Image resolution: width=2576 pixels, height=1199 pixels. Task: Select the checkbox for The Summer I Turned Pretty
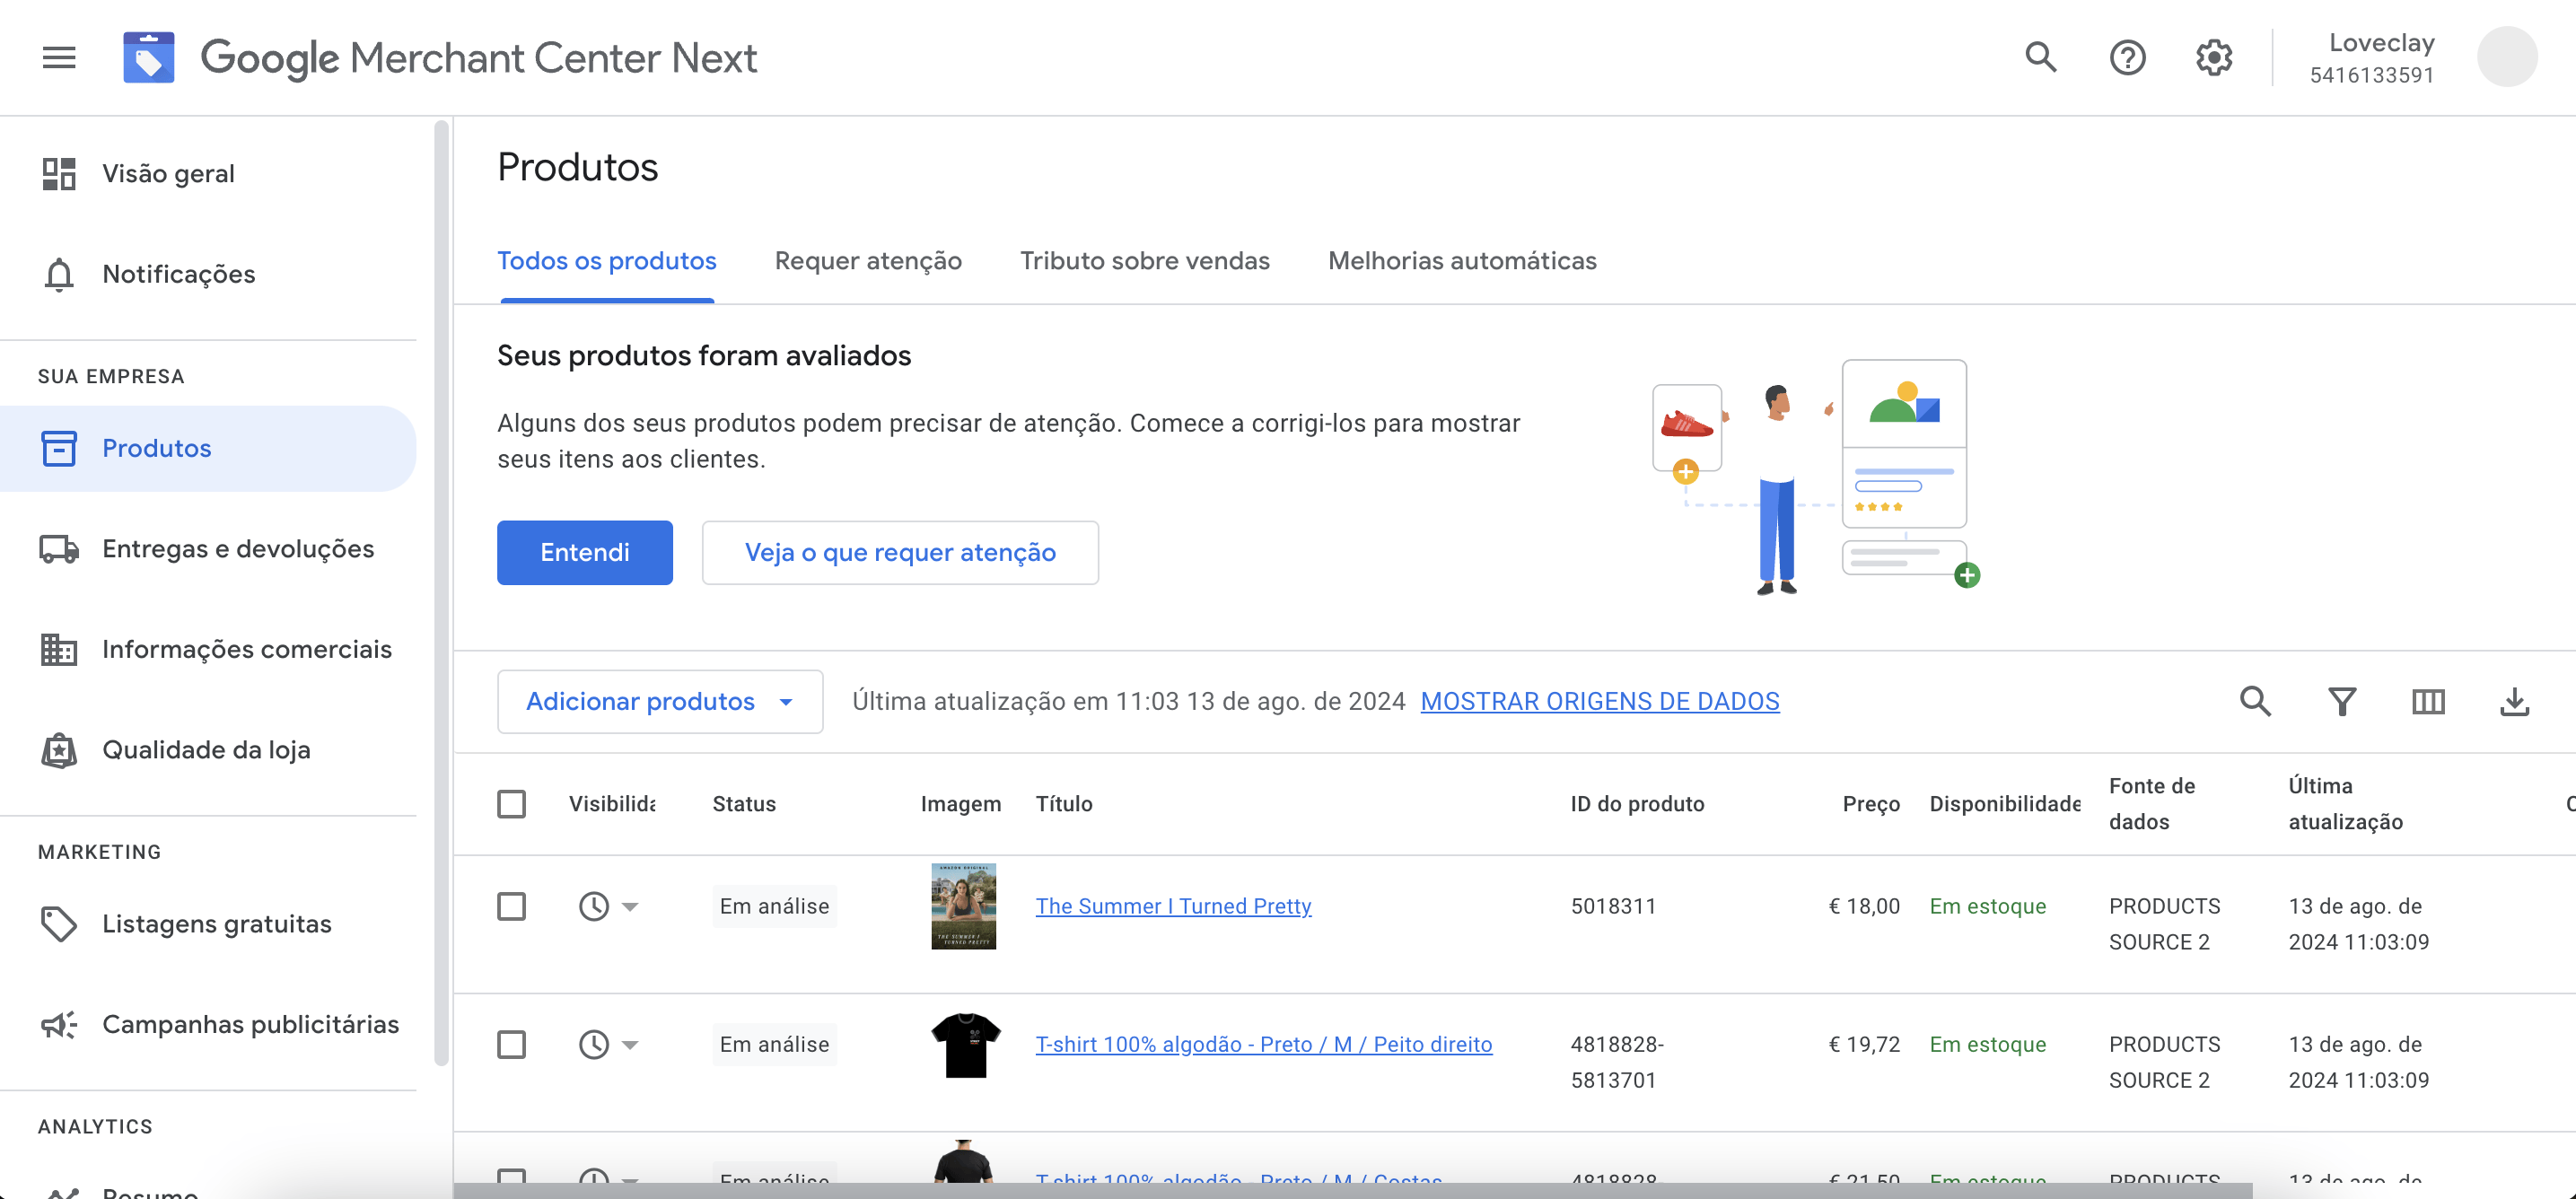[513, 906]
